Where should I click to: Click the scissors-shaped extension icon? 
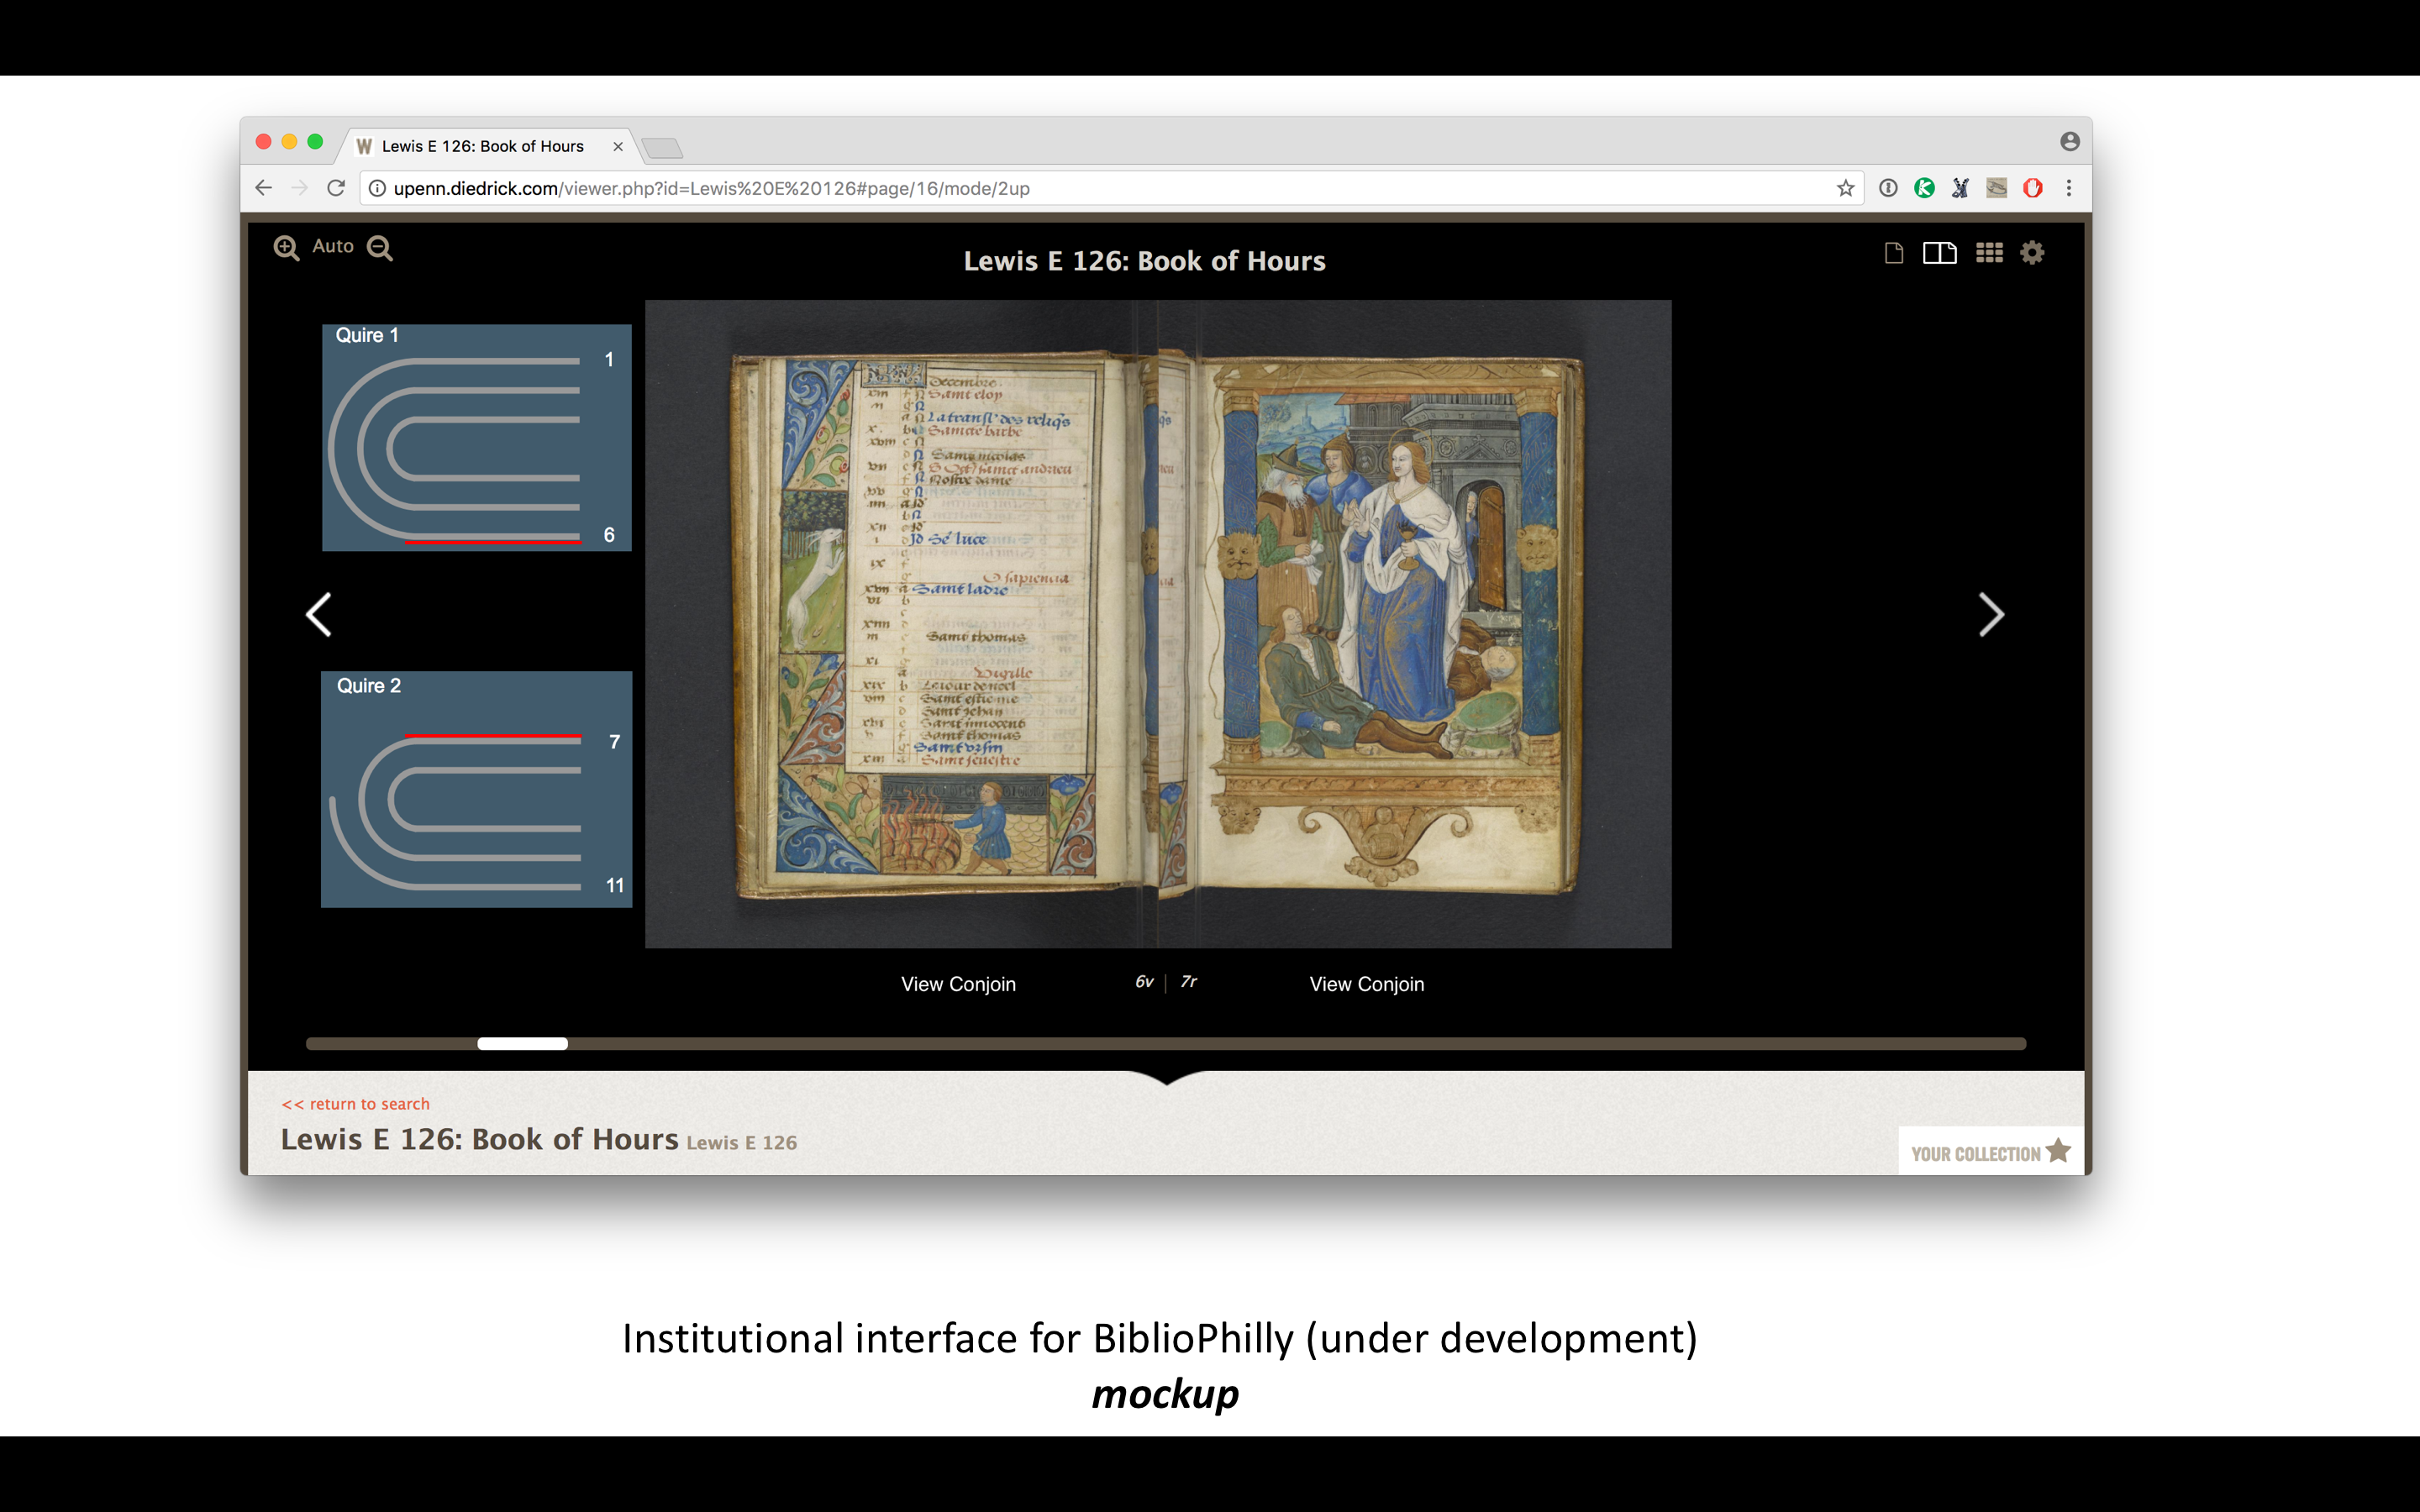[x=1960, y=188]
